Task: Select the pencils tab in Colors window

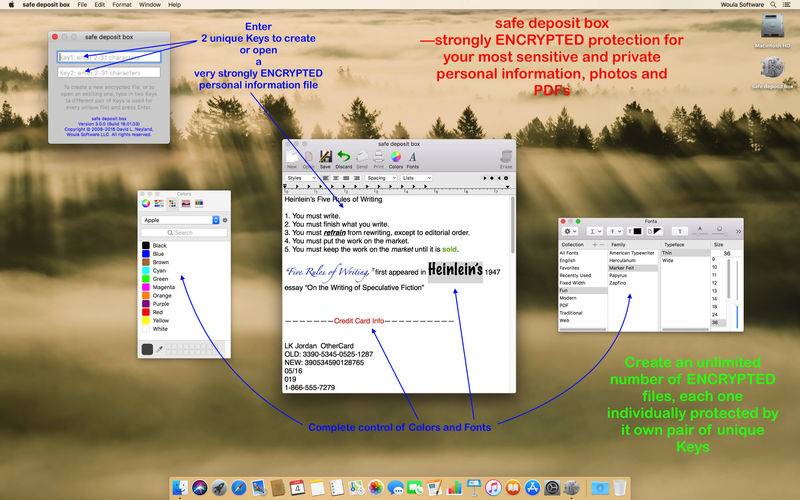Action: pos(199,204)
